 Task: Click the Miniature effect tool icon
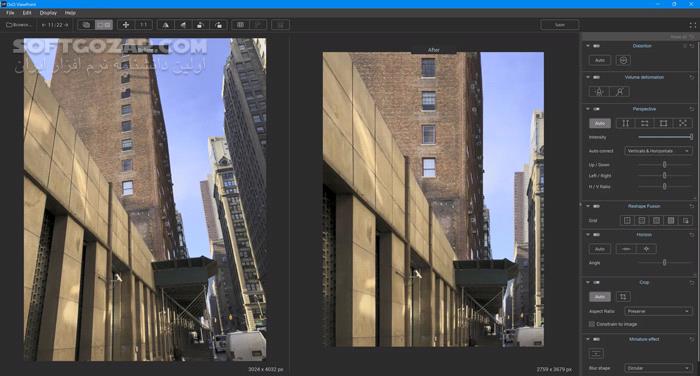[x=596, y=354]
